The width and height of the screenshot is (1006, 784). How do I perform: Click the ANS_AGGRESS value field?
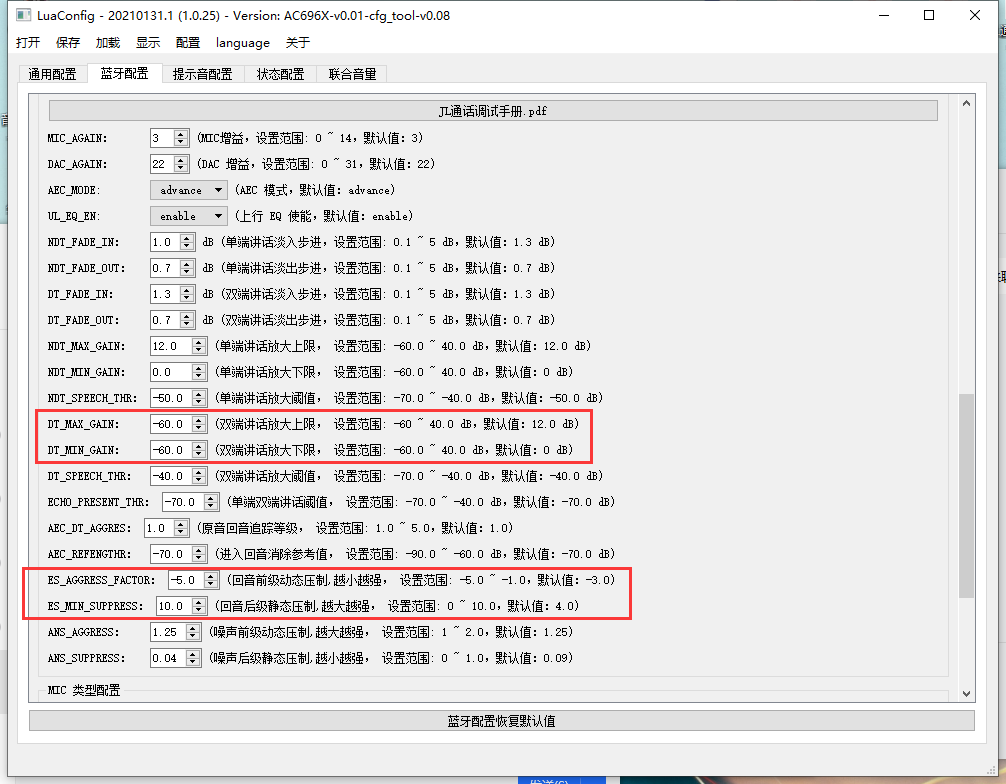(x=168, y=632)
